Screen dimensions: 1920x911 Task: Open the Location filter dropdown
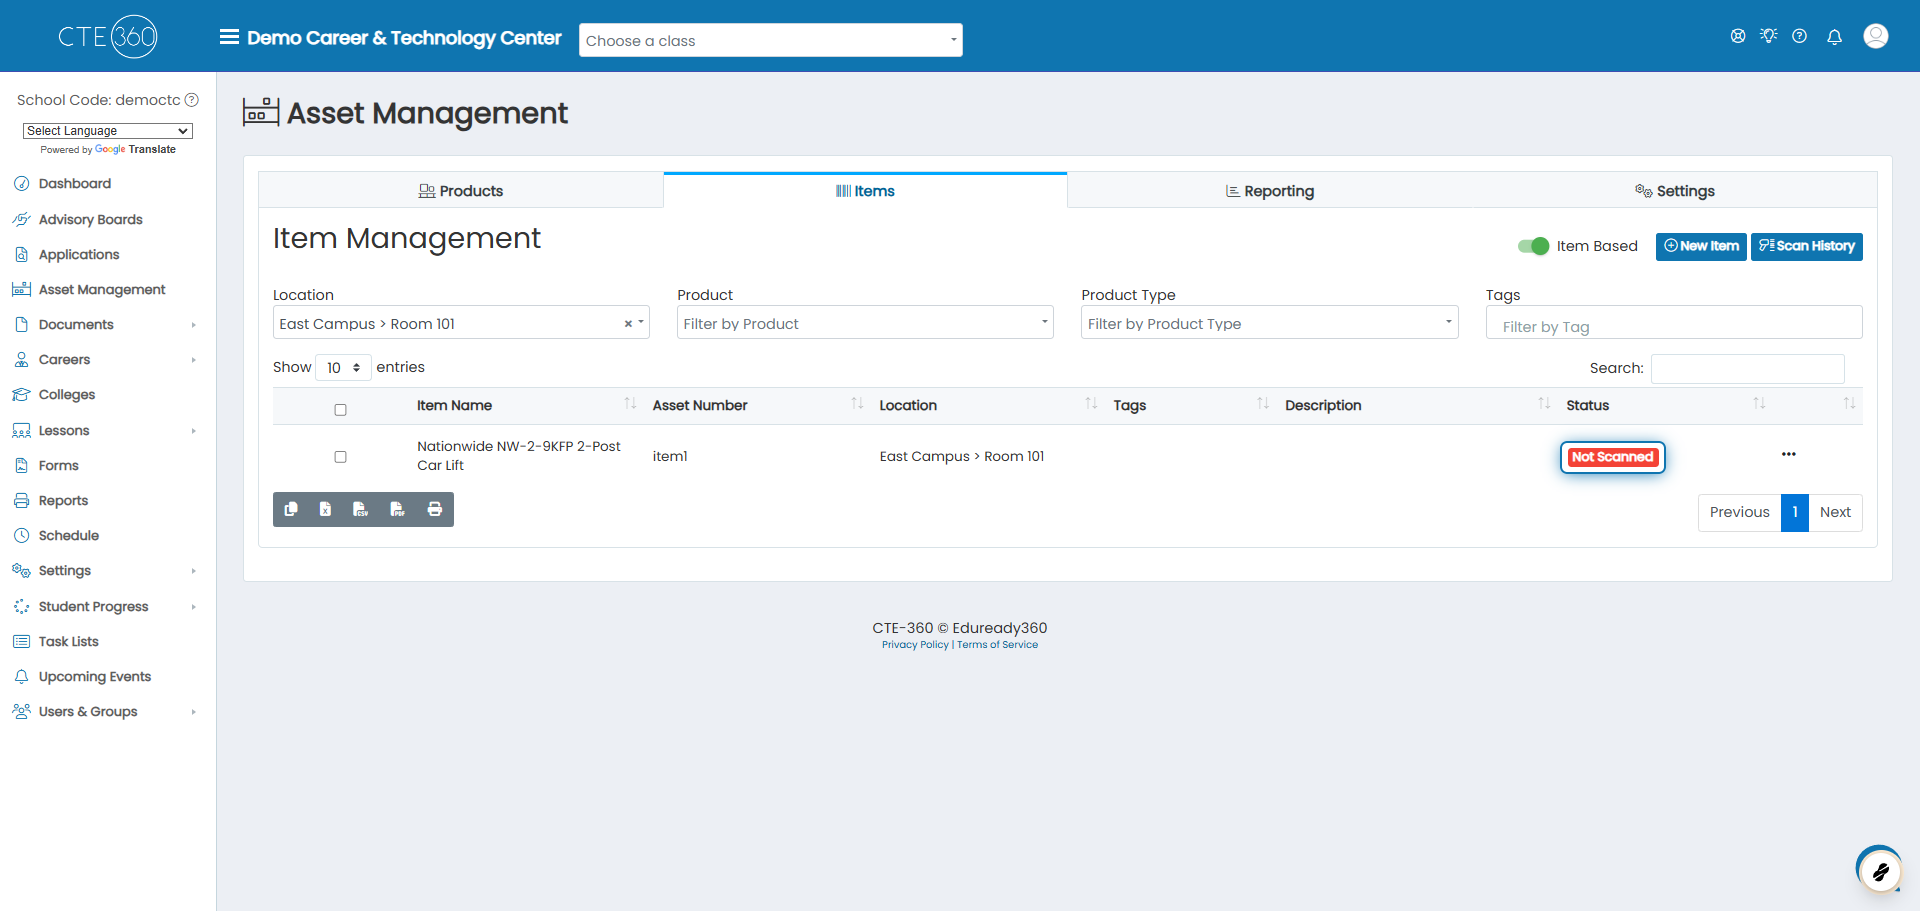point(461,323)
